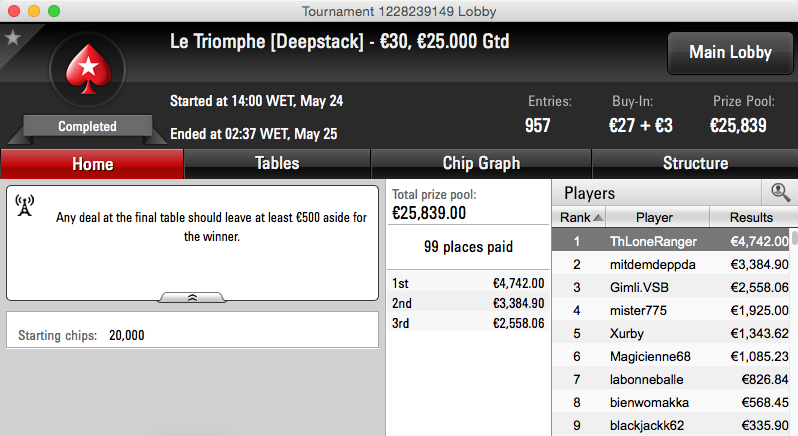Viewport: 798px width, 436px height.
Task: Return to the Main Lobby
Action: (x=730, y=52)
